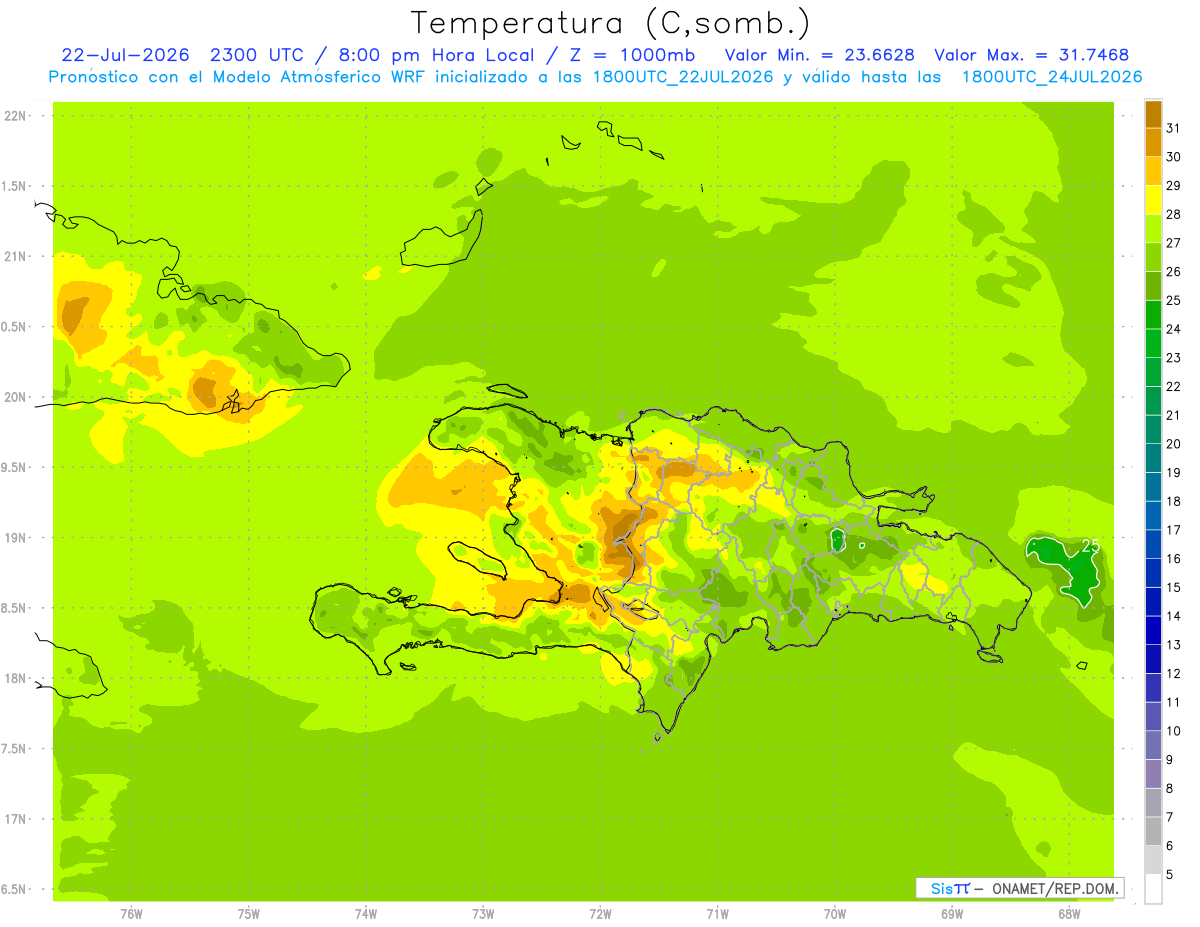Image resolution: width=1200 pixels, height=927 pixels.
Task: Click "8:00 pm Hora Local" text
Action: tap(435, 55)
